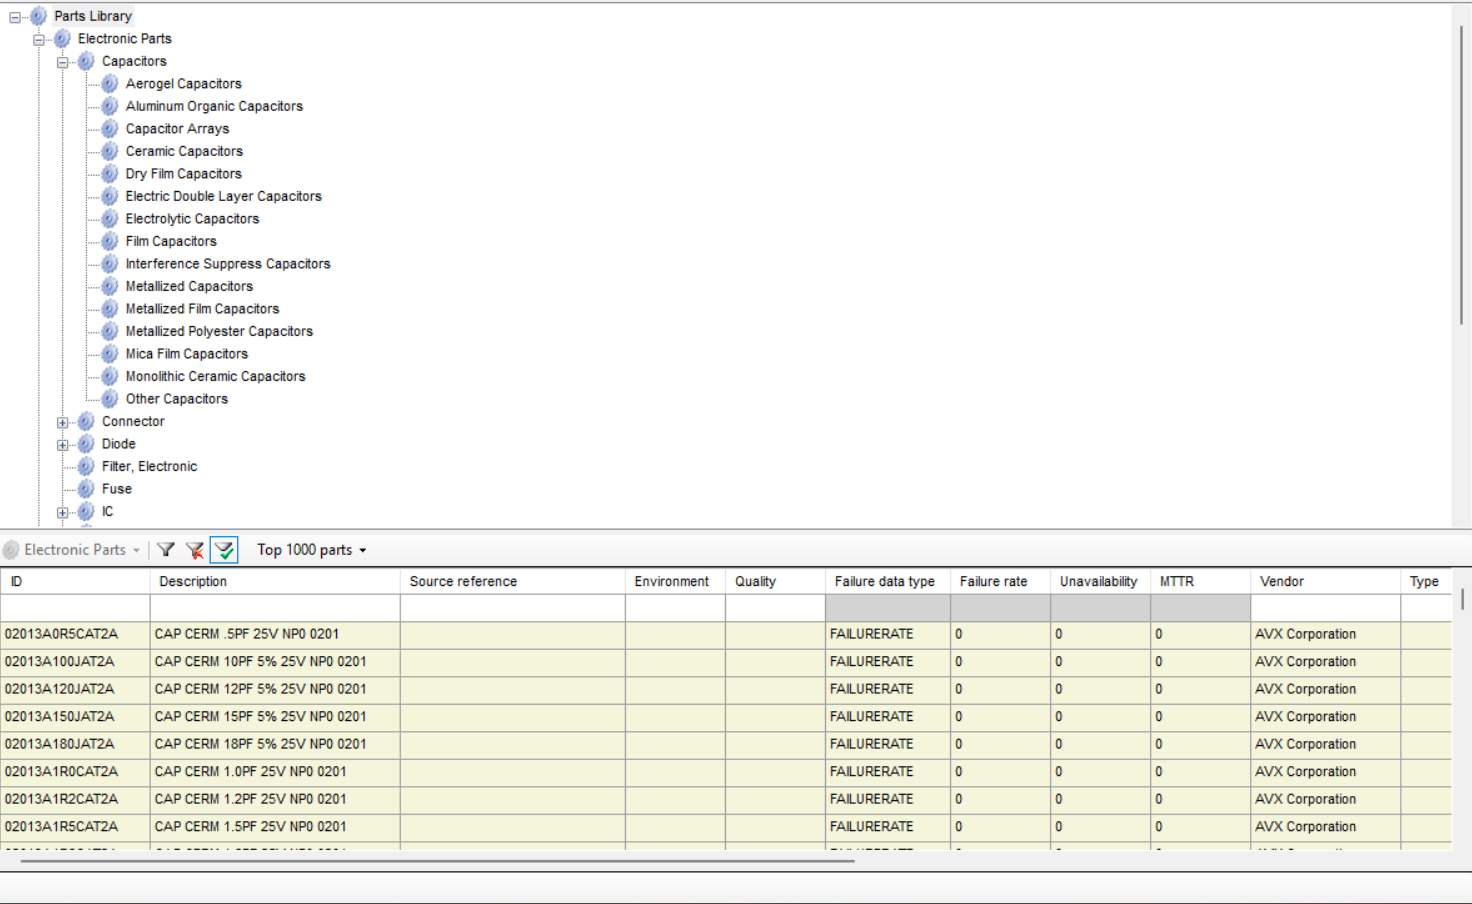Sort by Source reference column header
1472x904 pixels.
[513, 581]
